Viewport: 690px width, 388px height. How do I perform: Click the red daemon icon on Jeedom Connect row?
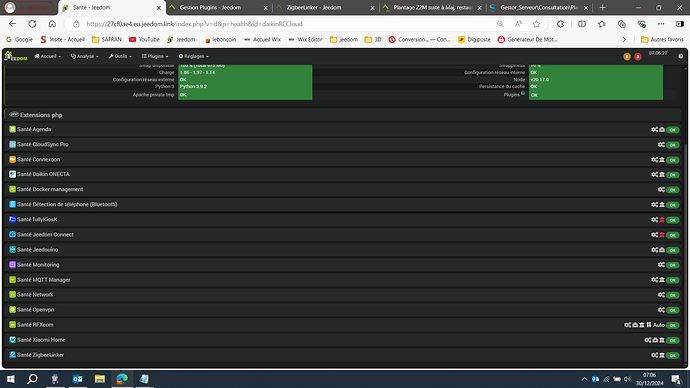[662, 235]
